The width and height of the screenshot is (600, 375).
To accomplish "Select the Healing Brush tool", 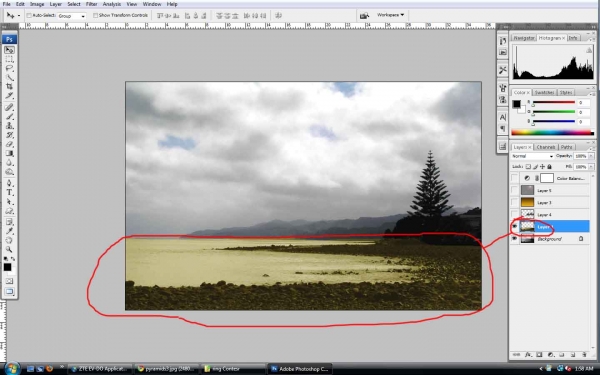I will click(9, 108).
